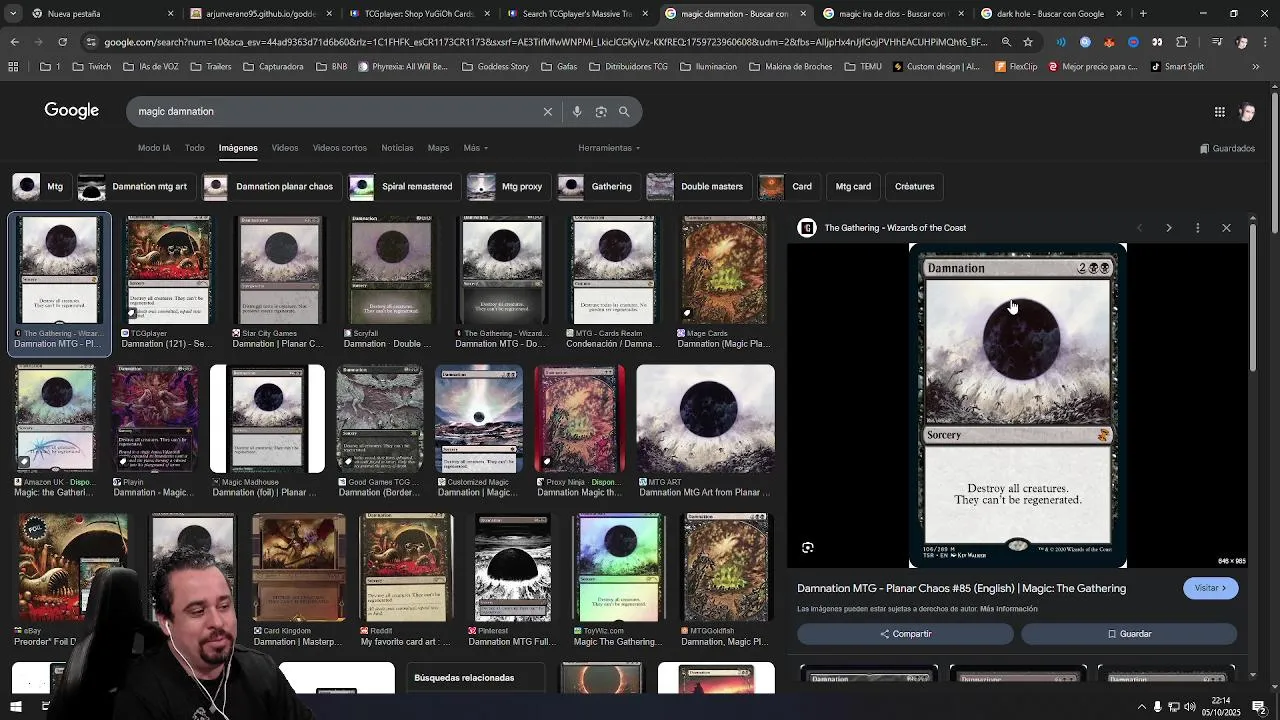The image size is (1280, 720).
Task: Open new browser tab
Action: [x=1143, y=14]
